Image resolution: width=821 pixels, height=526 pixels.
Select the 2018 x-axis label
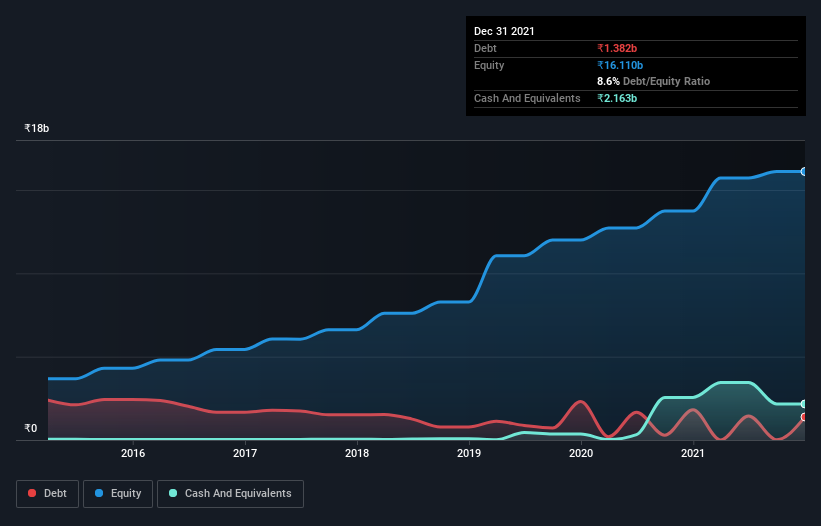357,453
